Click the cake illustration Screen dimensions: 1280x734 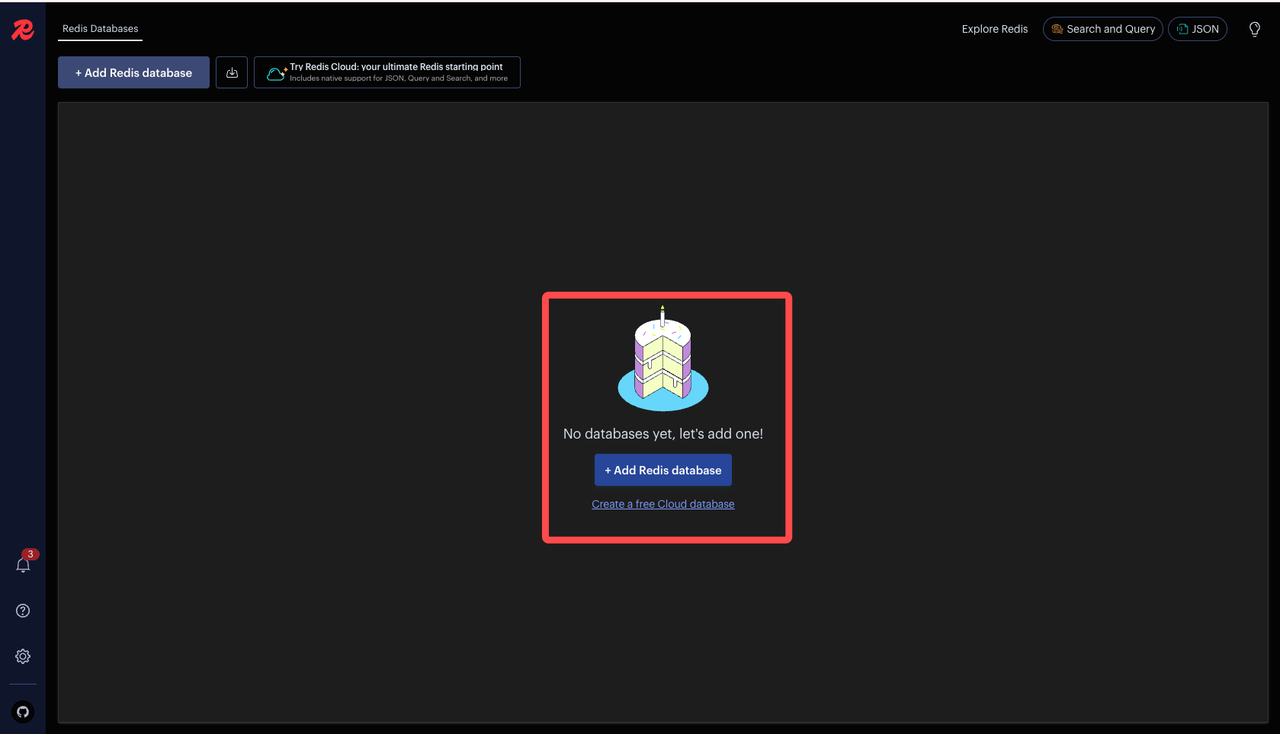tap(663, 360)
